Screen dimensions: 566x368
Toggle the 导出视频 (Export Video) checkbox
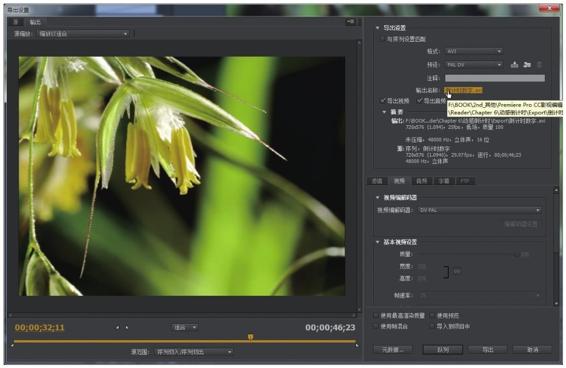tap(383, 100)
